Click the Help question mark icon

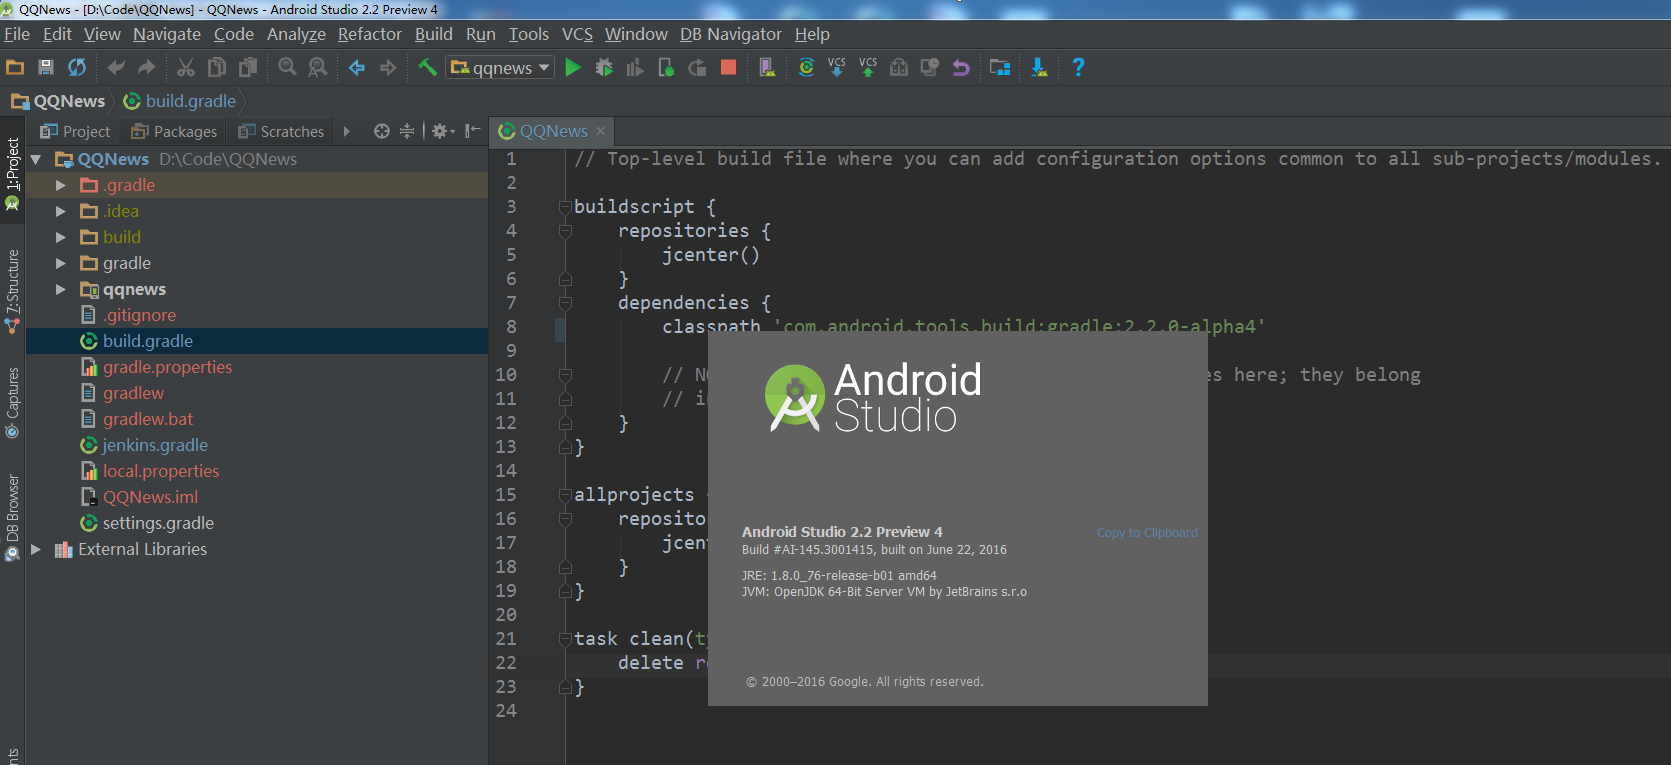(1078, 67)
